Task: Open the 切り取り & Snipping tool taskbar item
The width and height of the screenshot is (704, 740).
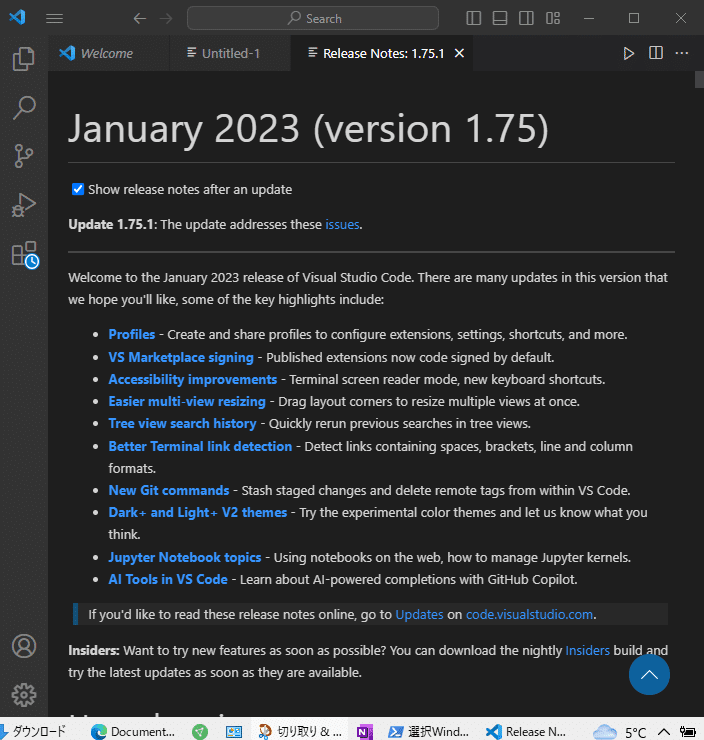Action: 300,732
